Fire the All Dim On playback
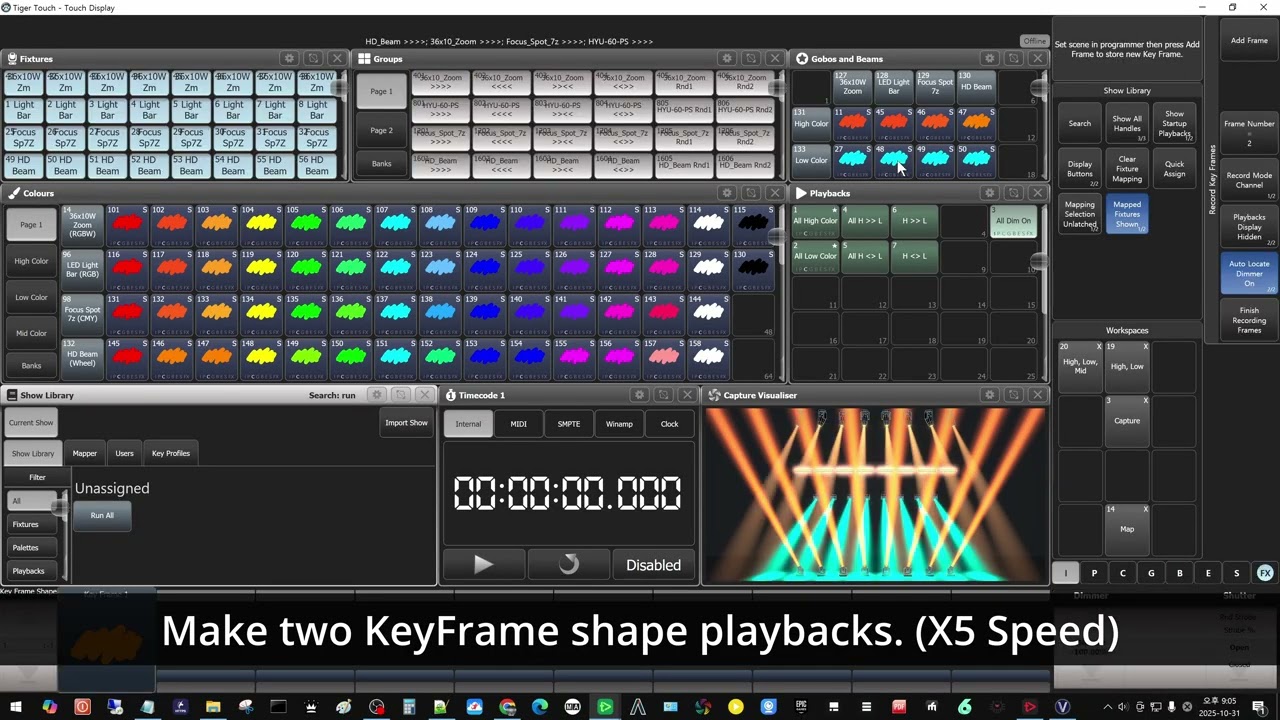This screenshot has height=720, width=1280. click(1013, 221)
